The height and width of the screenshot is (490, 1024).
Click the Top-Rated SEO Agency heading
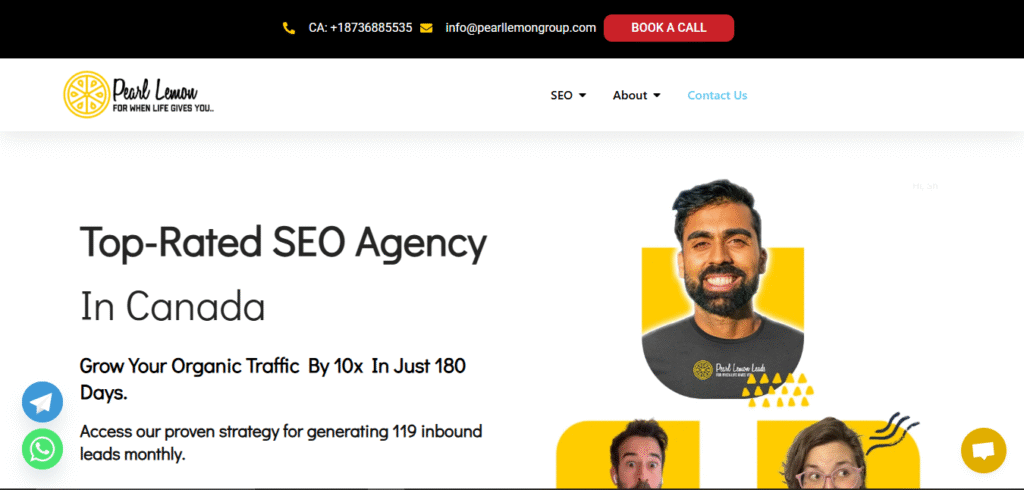[283, 243]
